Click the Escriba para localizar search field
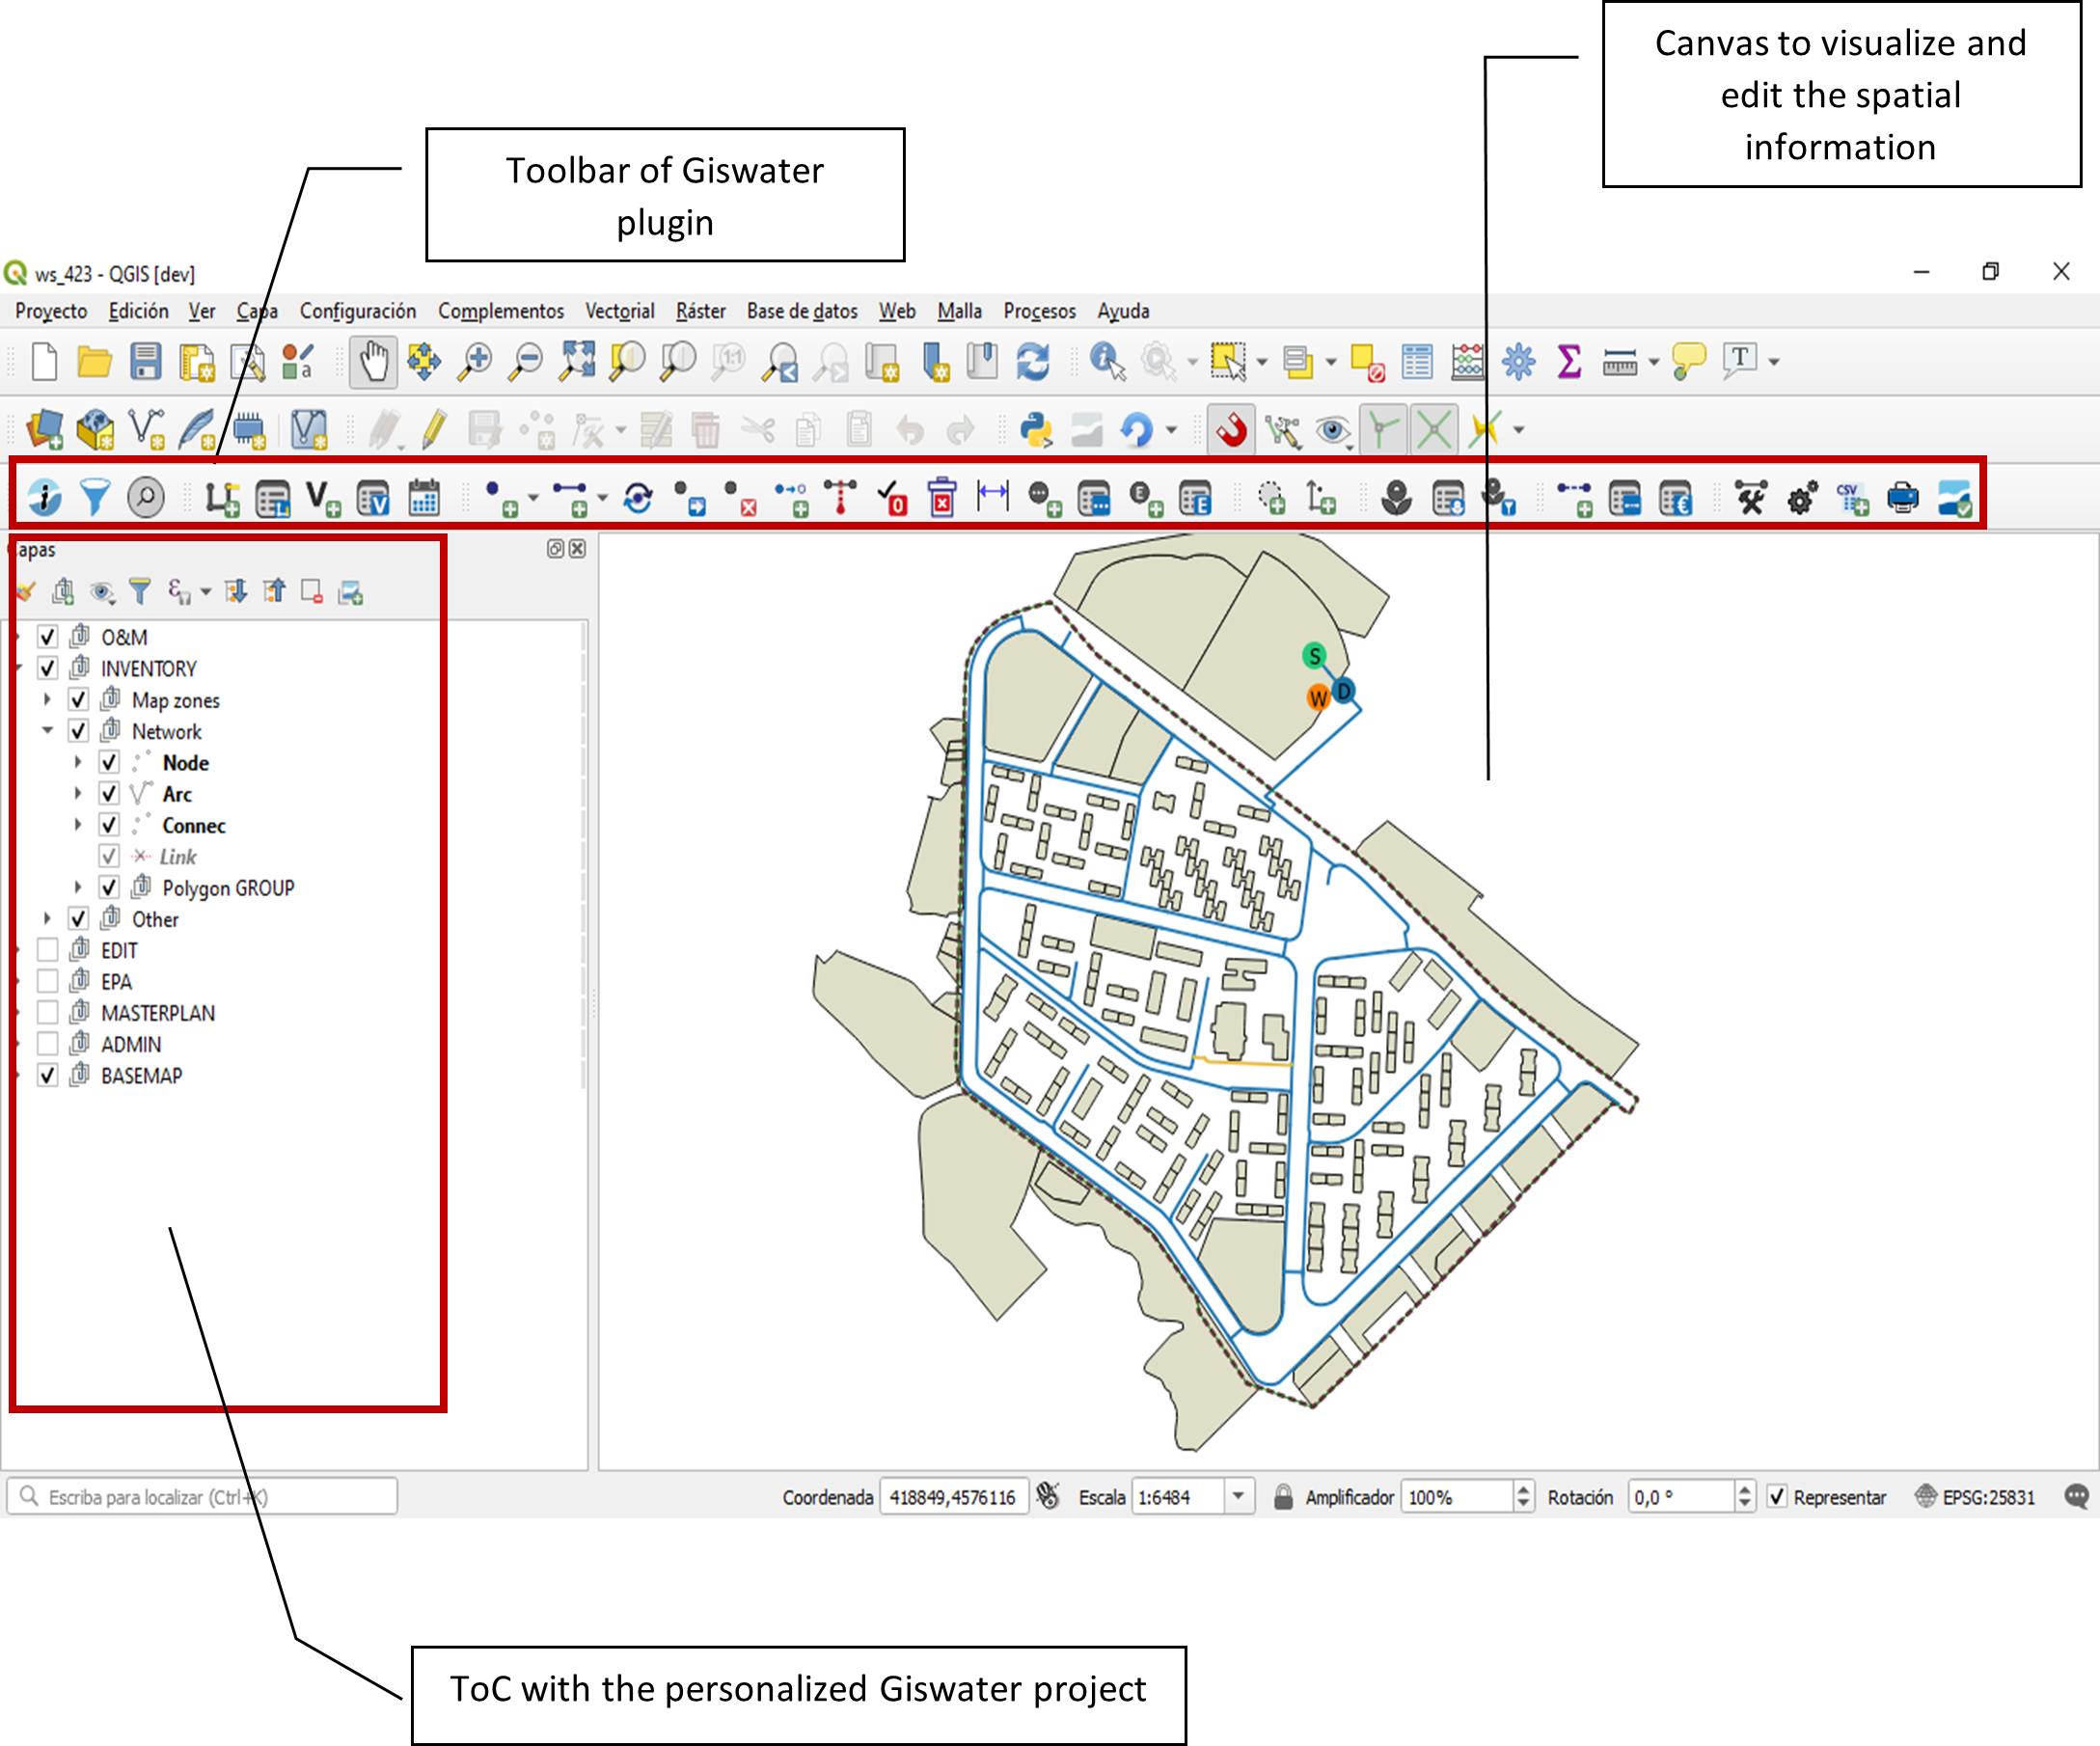The width and height of the screenshot is (2100, 1746). (200, 1497)
